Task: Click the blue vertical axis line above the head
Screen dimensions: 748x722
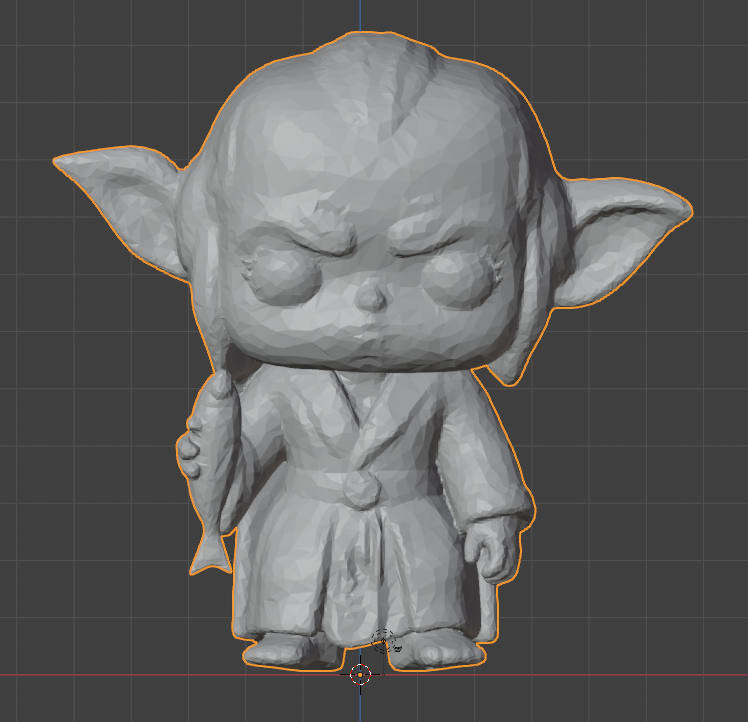Action: [x=359, y=14]
